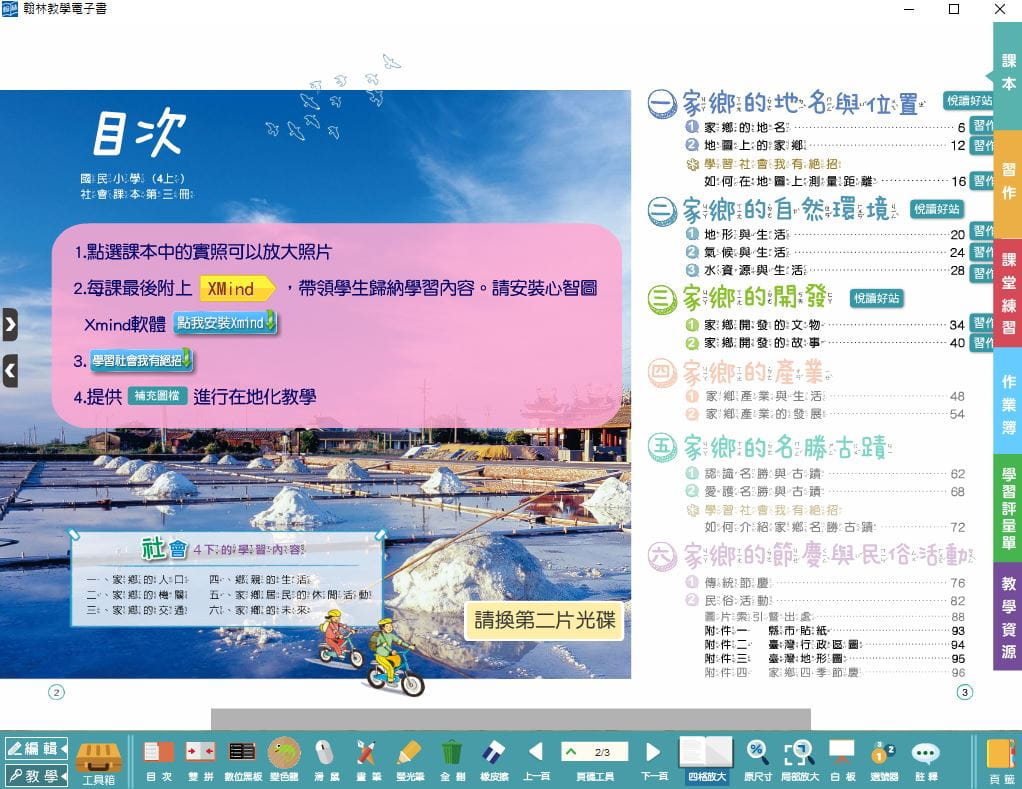Click the right-pointing chevron on the left edge
The width and height of the screenshot is (1022, 789).
tap(10, 324)
